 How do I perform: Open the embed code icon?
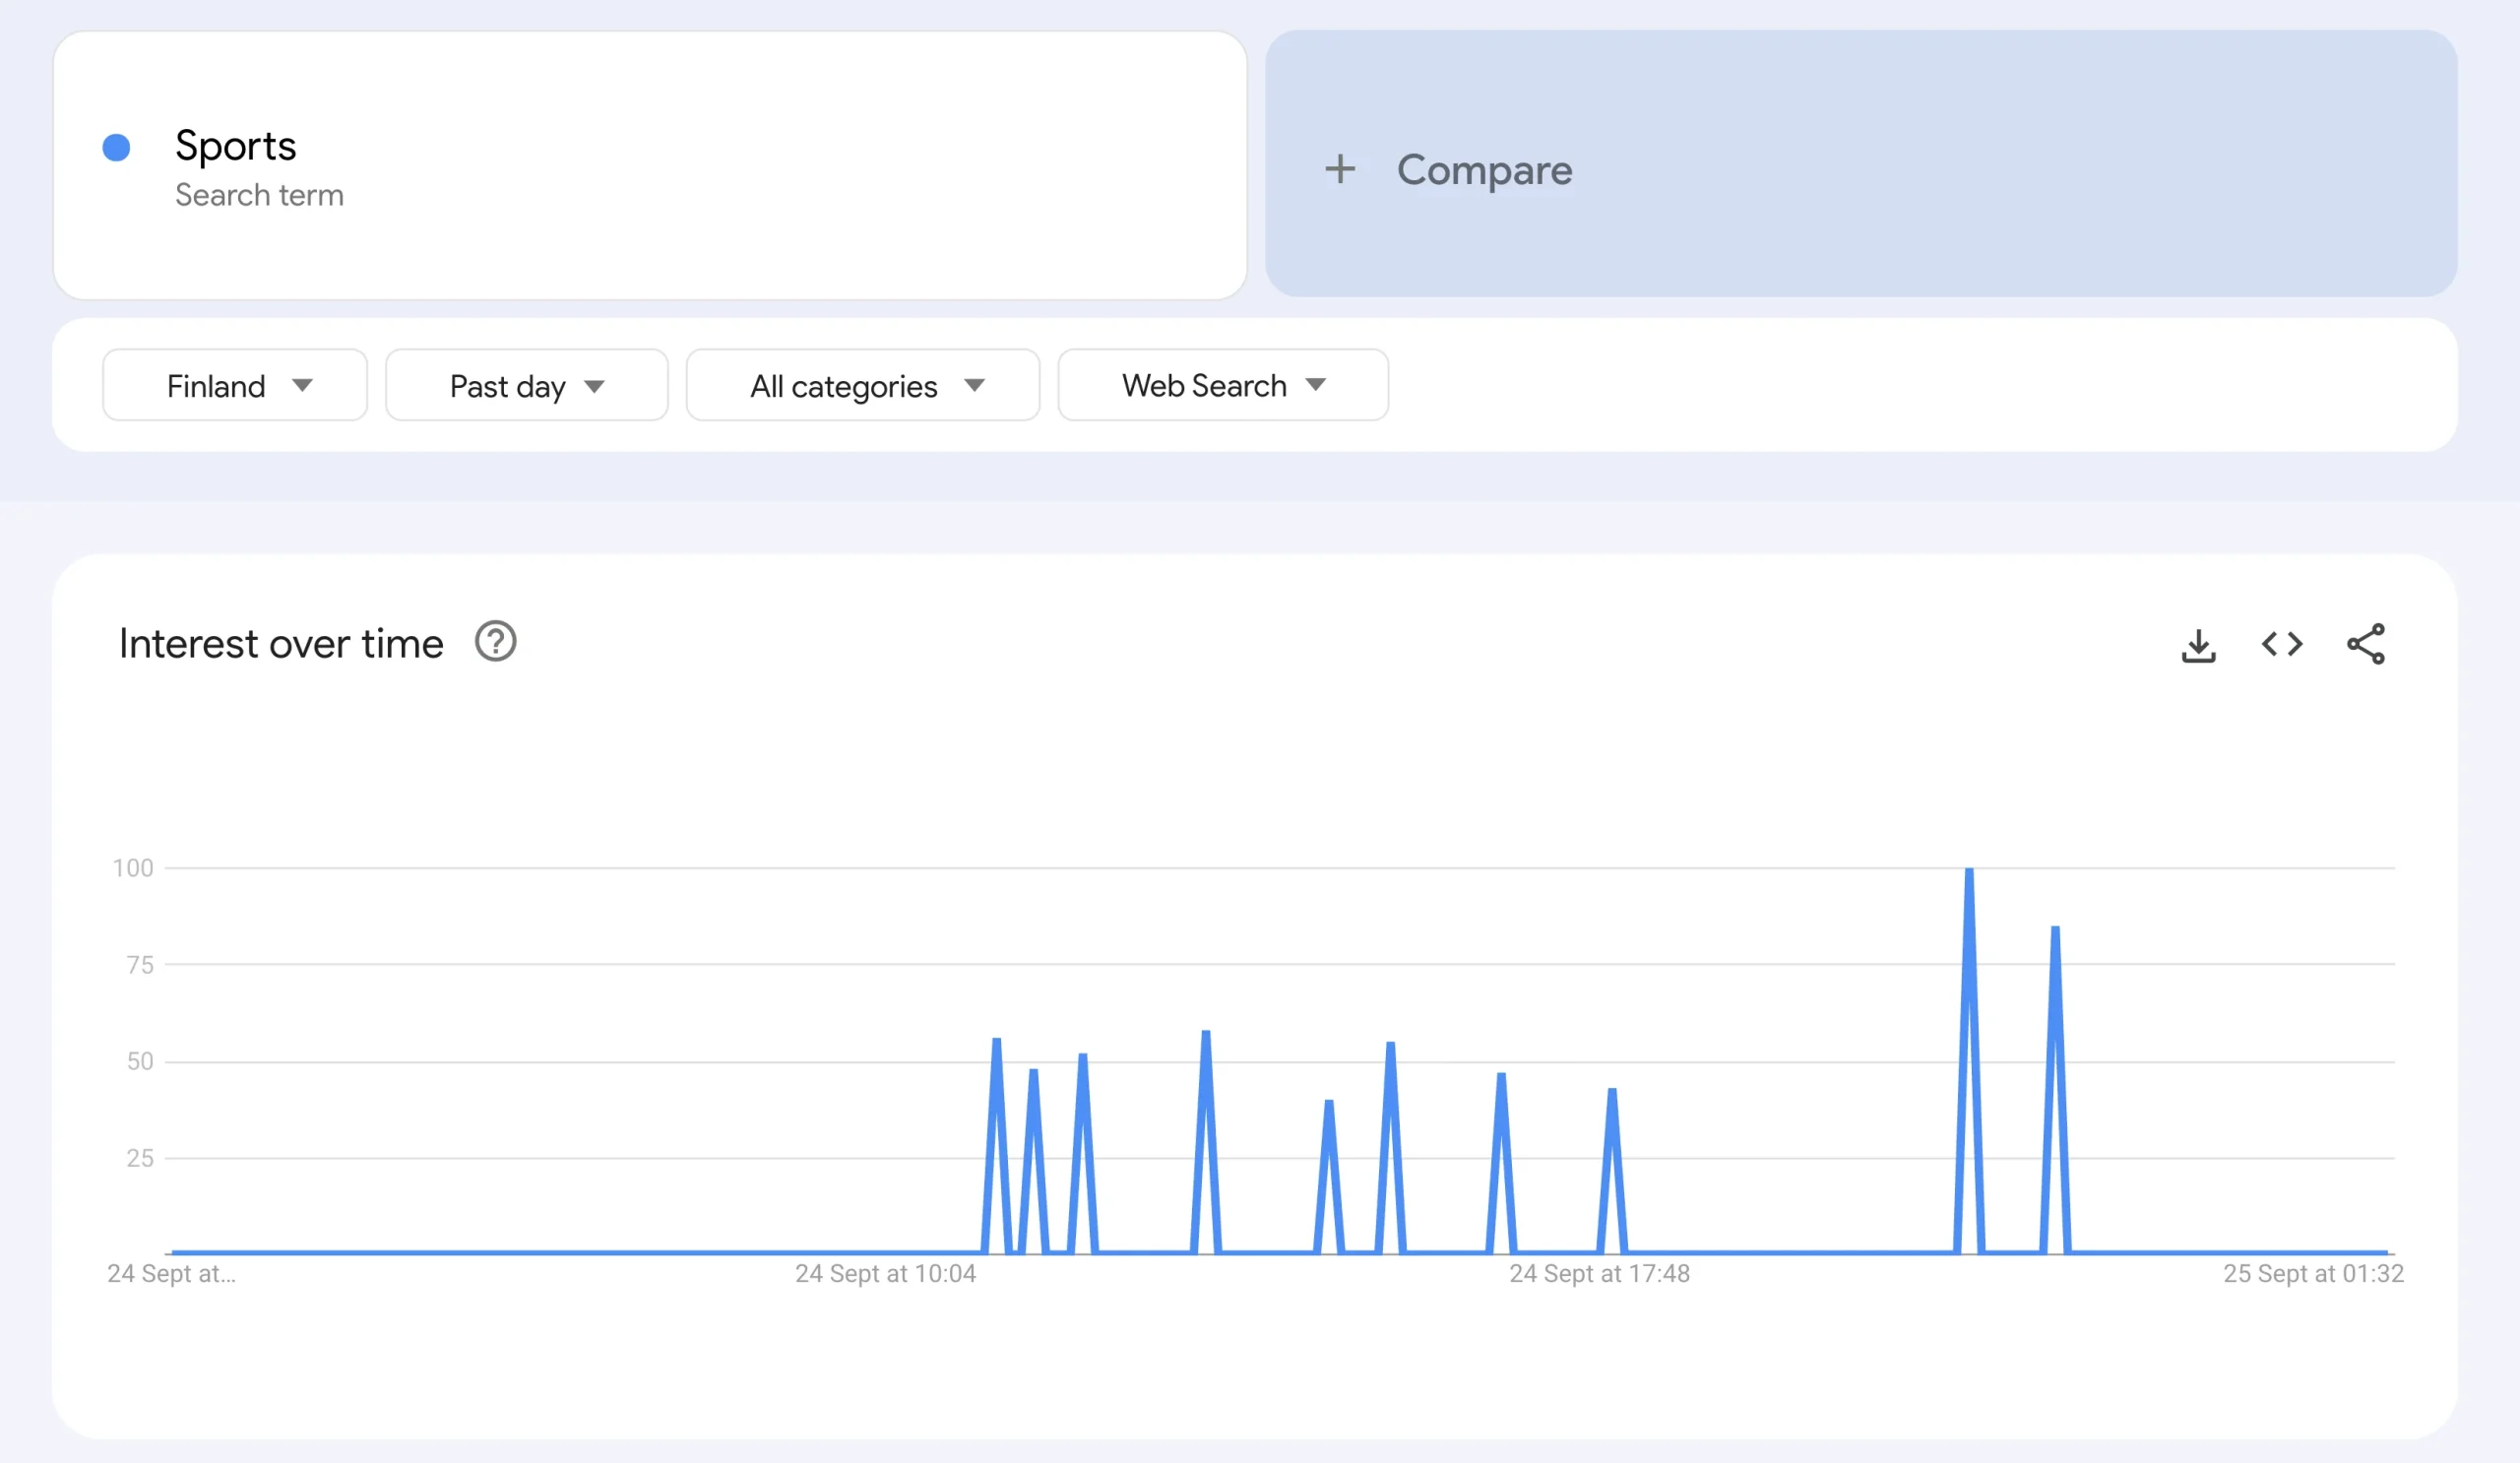2282,644
